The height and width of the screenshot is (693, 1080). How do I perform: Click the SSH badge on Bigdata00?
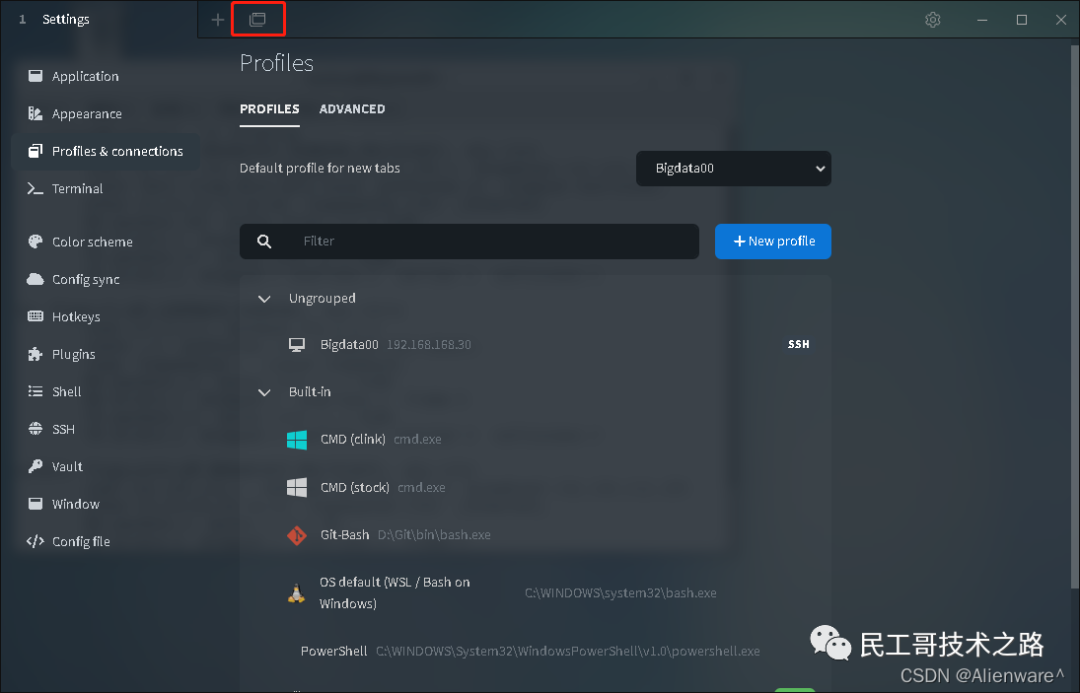(797, 343)
